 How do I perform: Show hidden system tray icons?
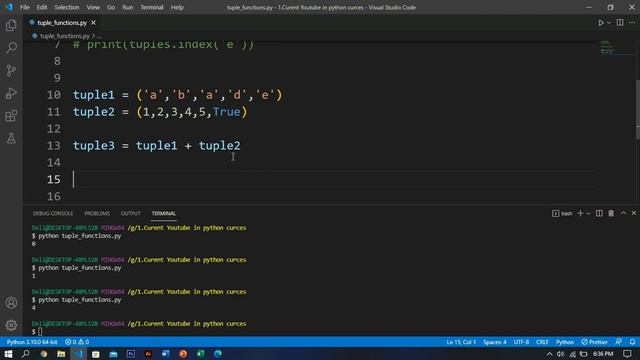point(549,354)
